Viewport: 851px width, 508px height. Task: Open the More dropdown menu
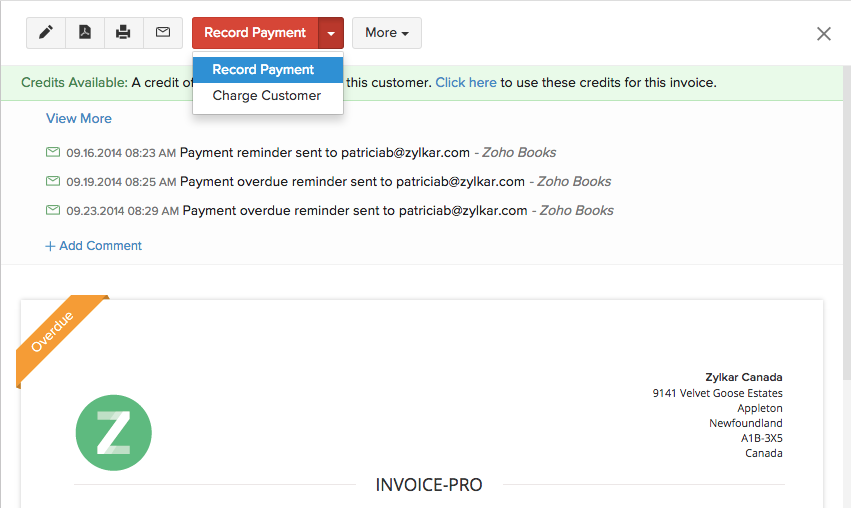387,33
